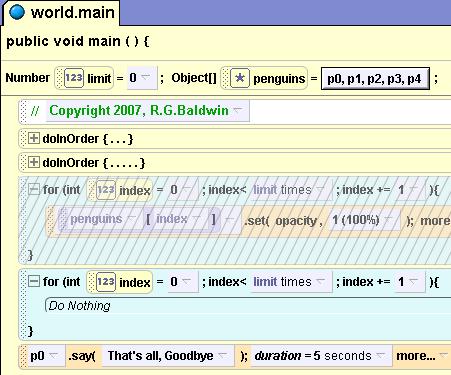Click more on the set opacity statement
The image size is (451, 375).
point(435,221)
